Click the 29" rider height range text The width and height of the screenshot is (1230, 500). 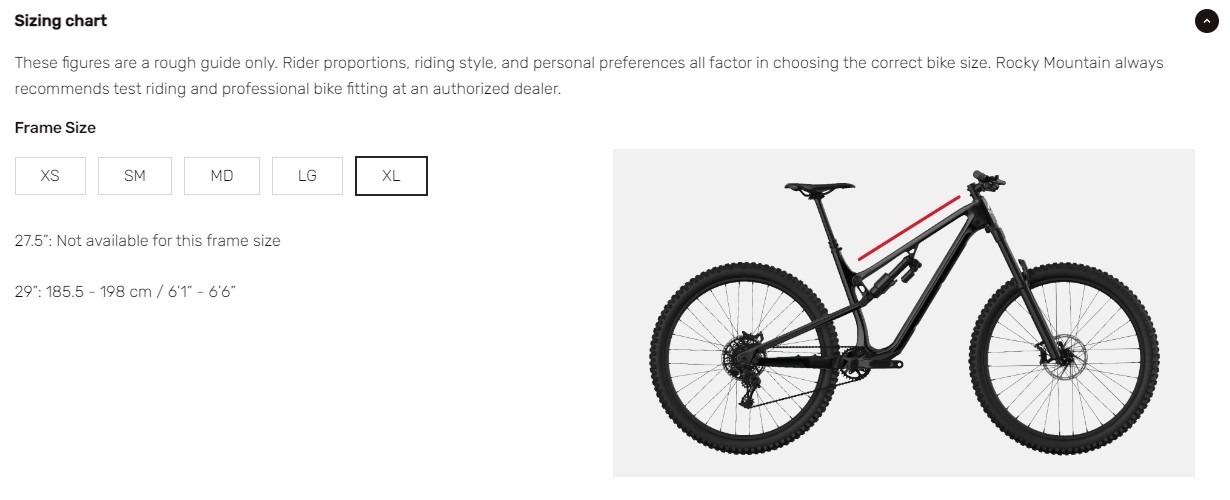tap(125, 292)
